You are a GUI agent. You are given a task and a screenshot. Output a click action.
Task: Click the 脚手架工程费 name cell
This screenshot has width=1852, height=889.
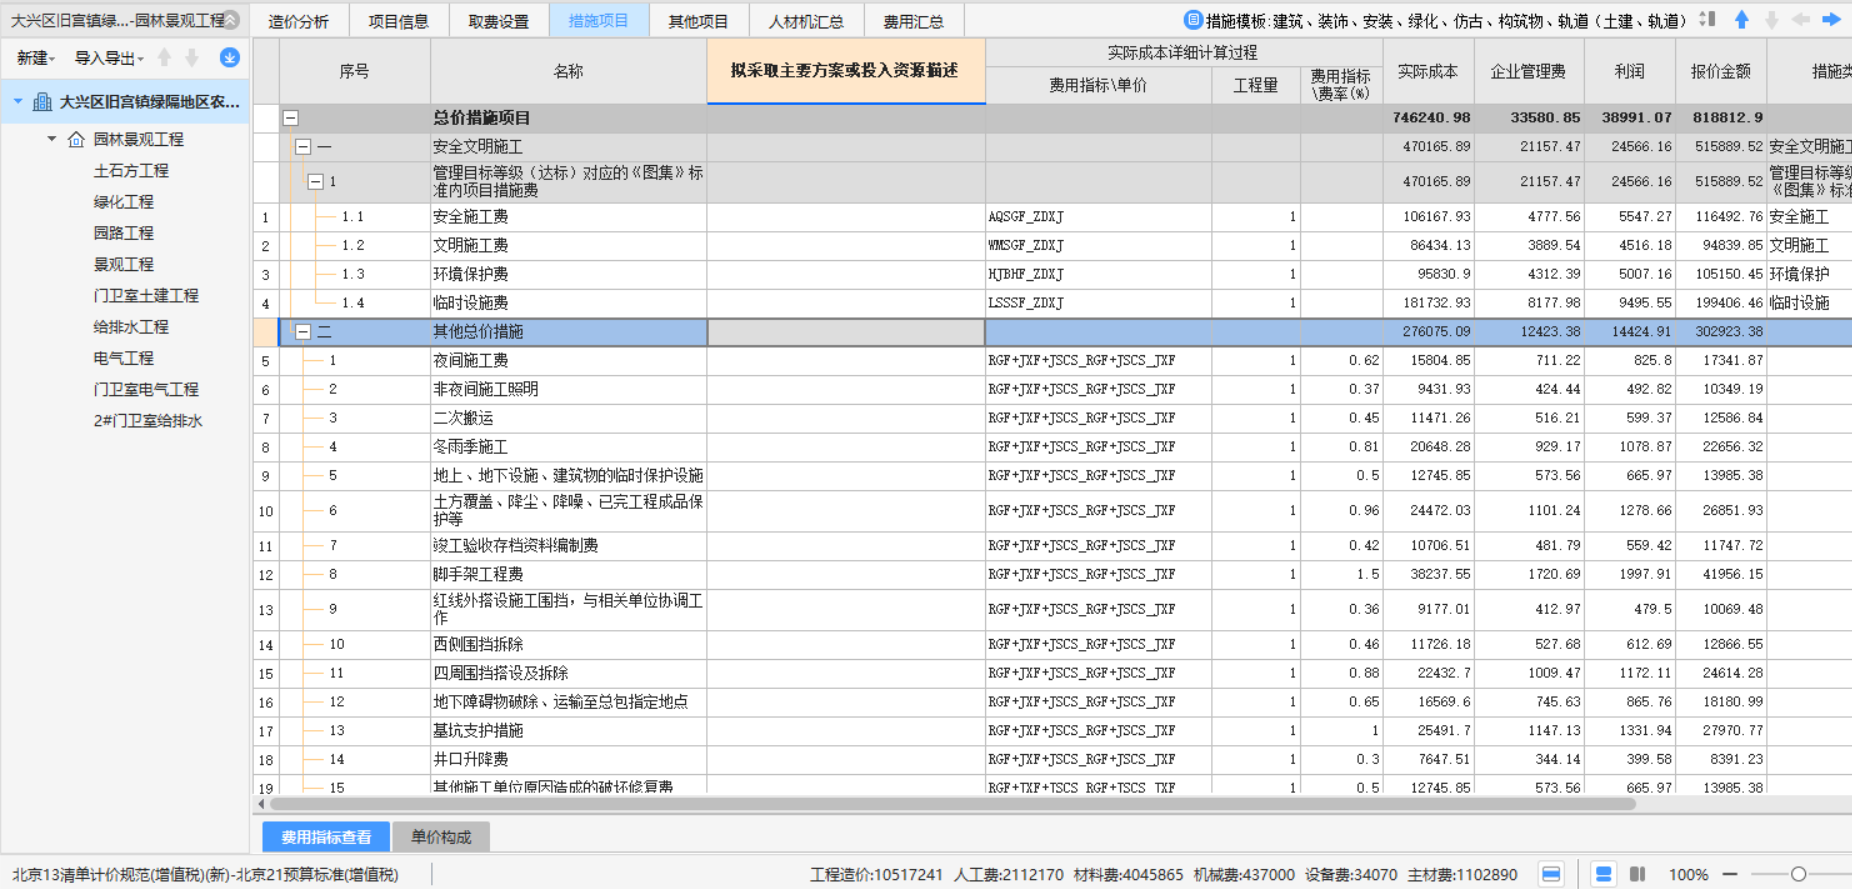point(568,575)
